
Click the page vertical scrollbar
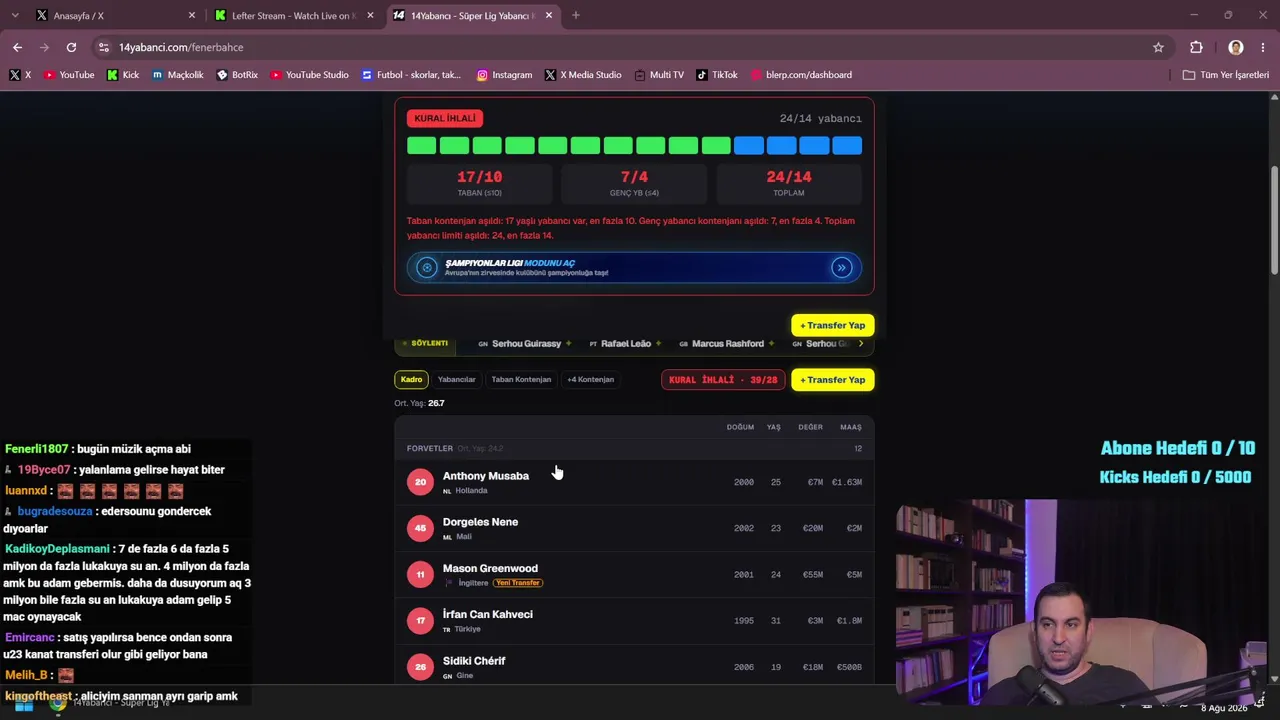pos(1274,220)
